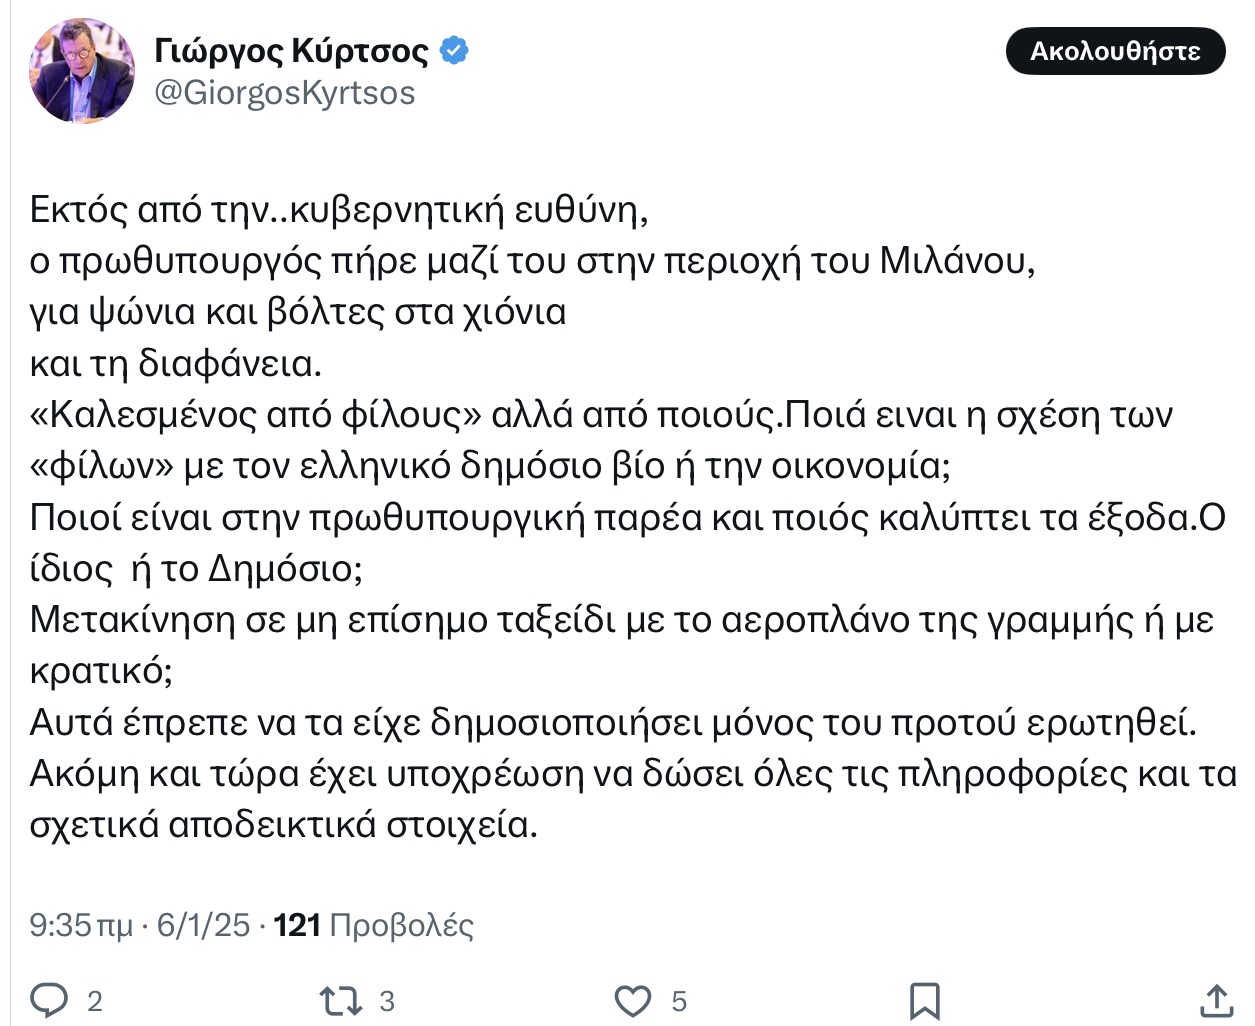This screenshot has height=1026, width=1255.
Task: Click the 9:35 πμ timestamp
Action: point(80,925)
